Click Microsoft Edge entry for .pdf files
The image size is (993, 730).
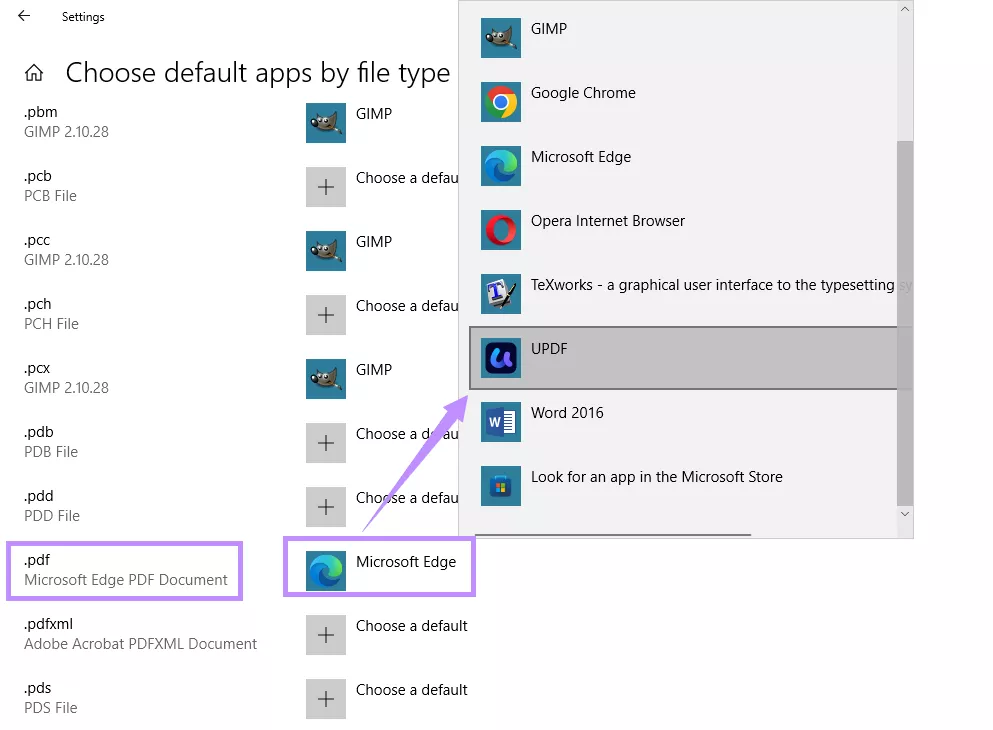(380, 567)
